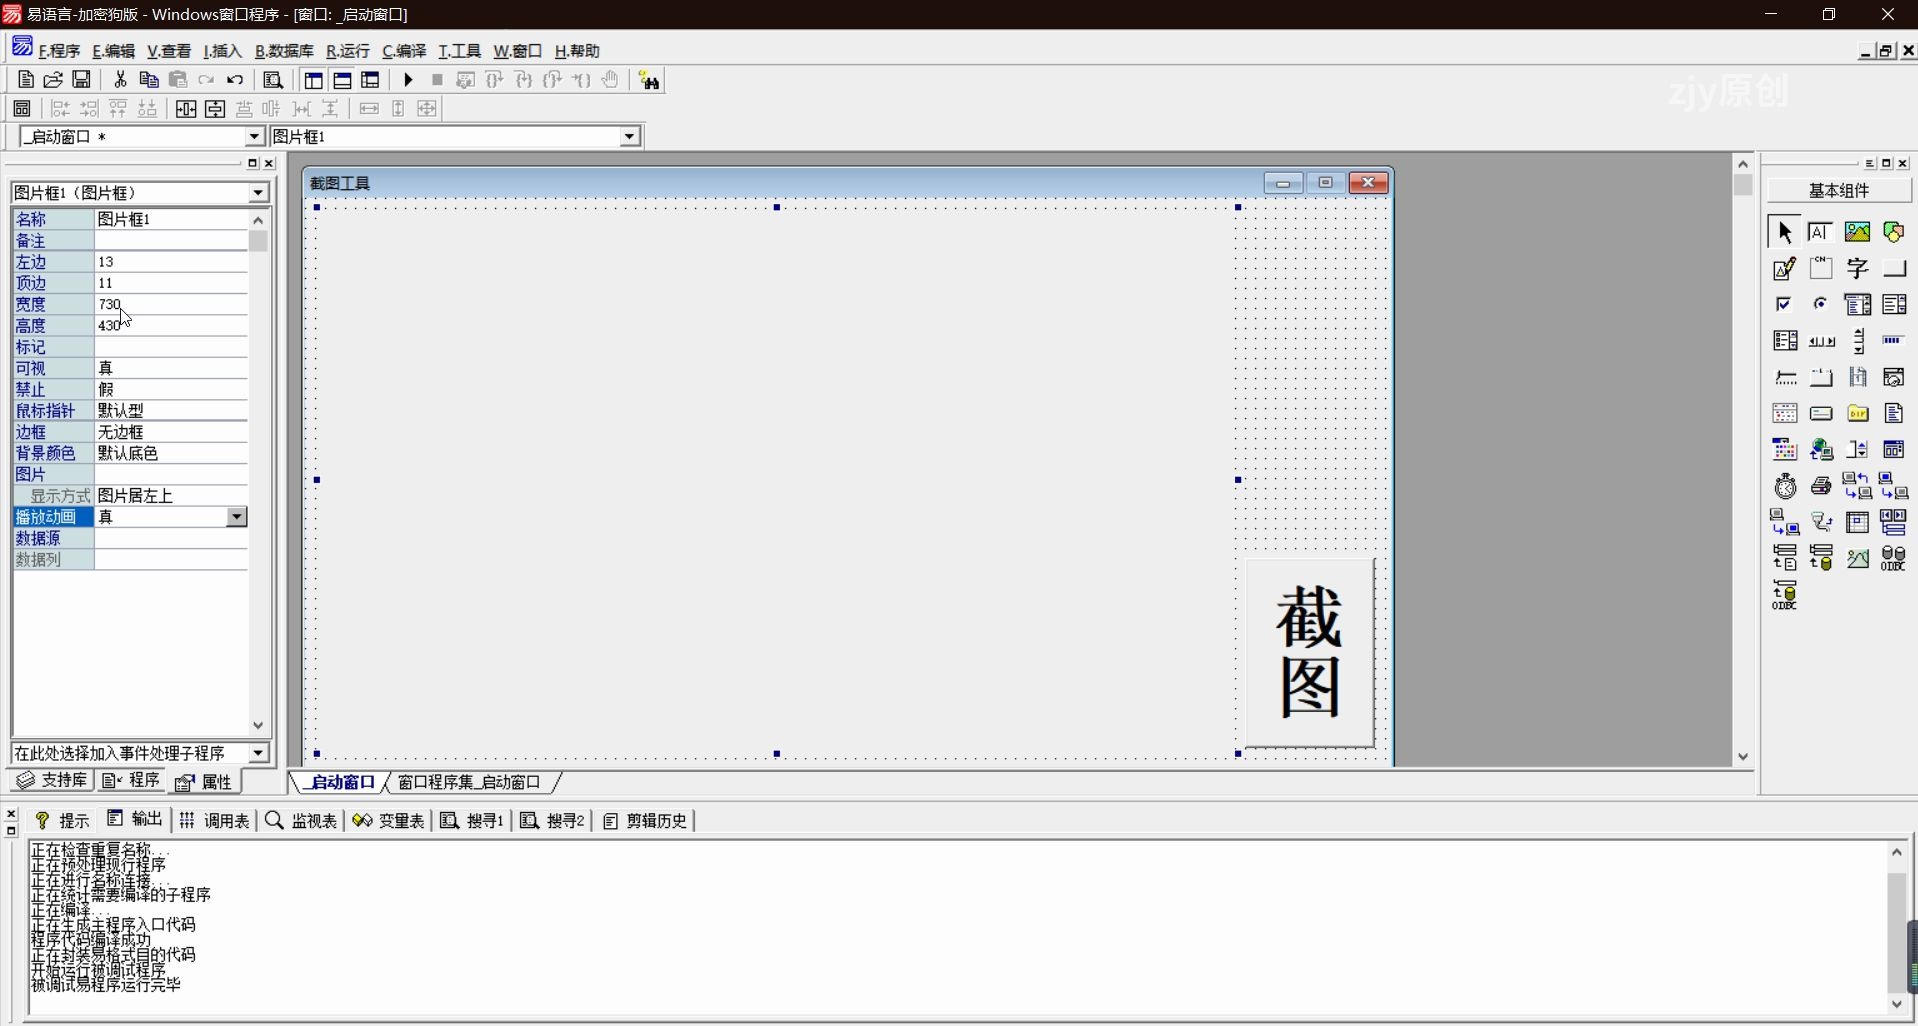Click the center vertically alignment icon
1918x1026 pixels.
215,109
